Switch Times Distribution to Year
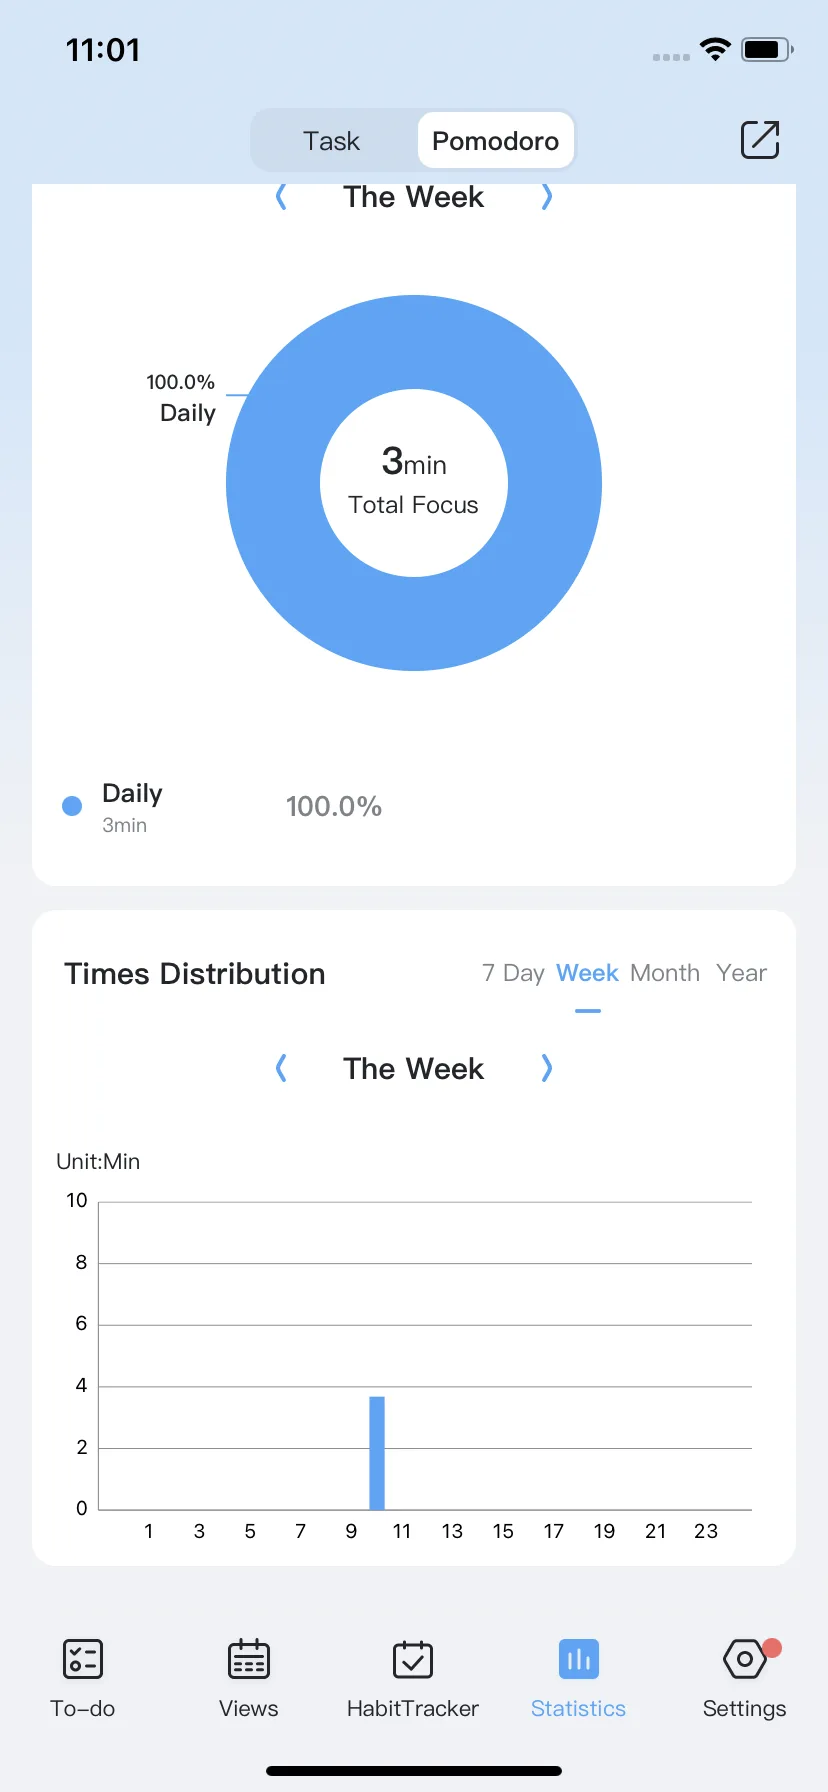 (741, 973)
